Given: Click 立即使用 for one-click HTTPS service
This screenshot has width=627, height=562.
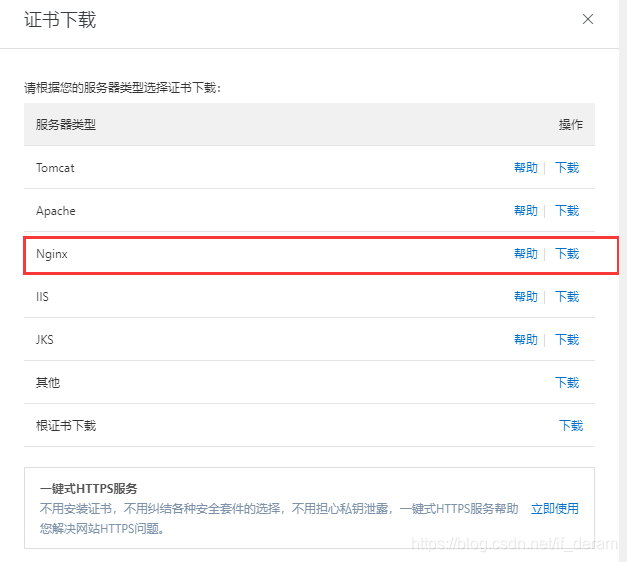Looking at the screenshot, I should pos(555,509).
